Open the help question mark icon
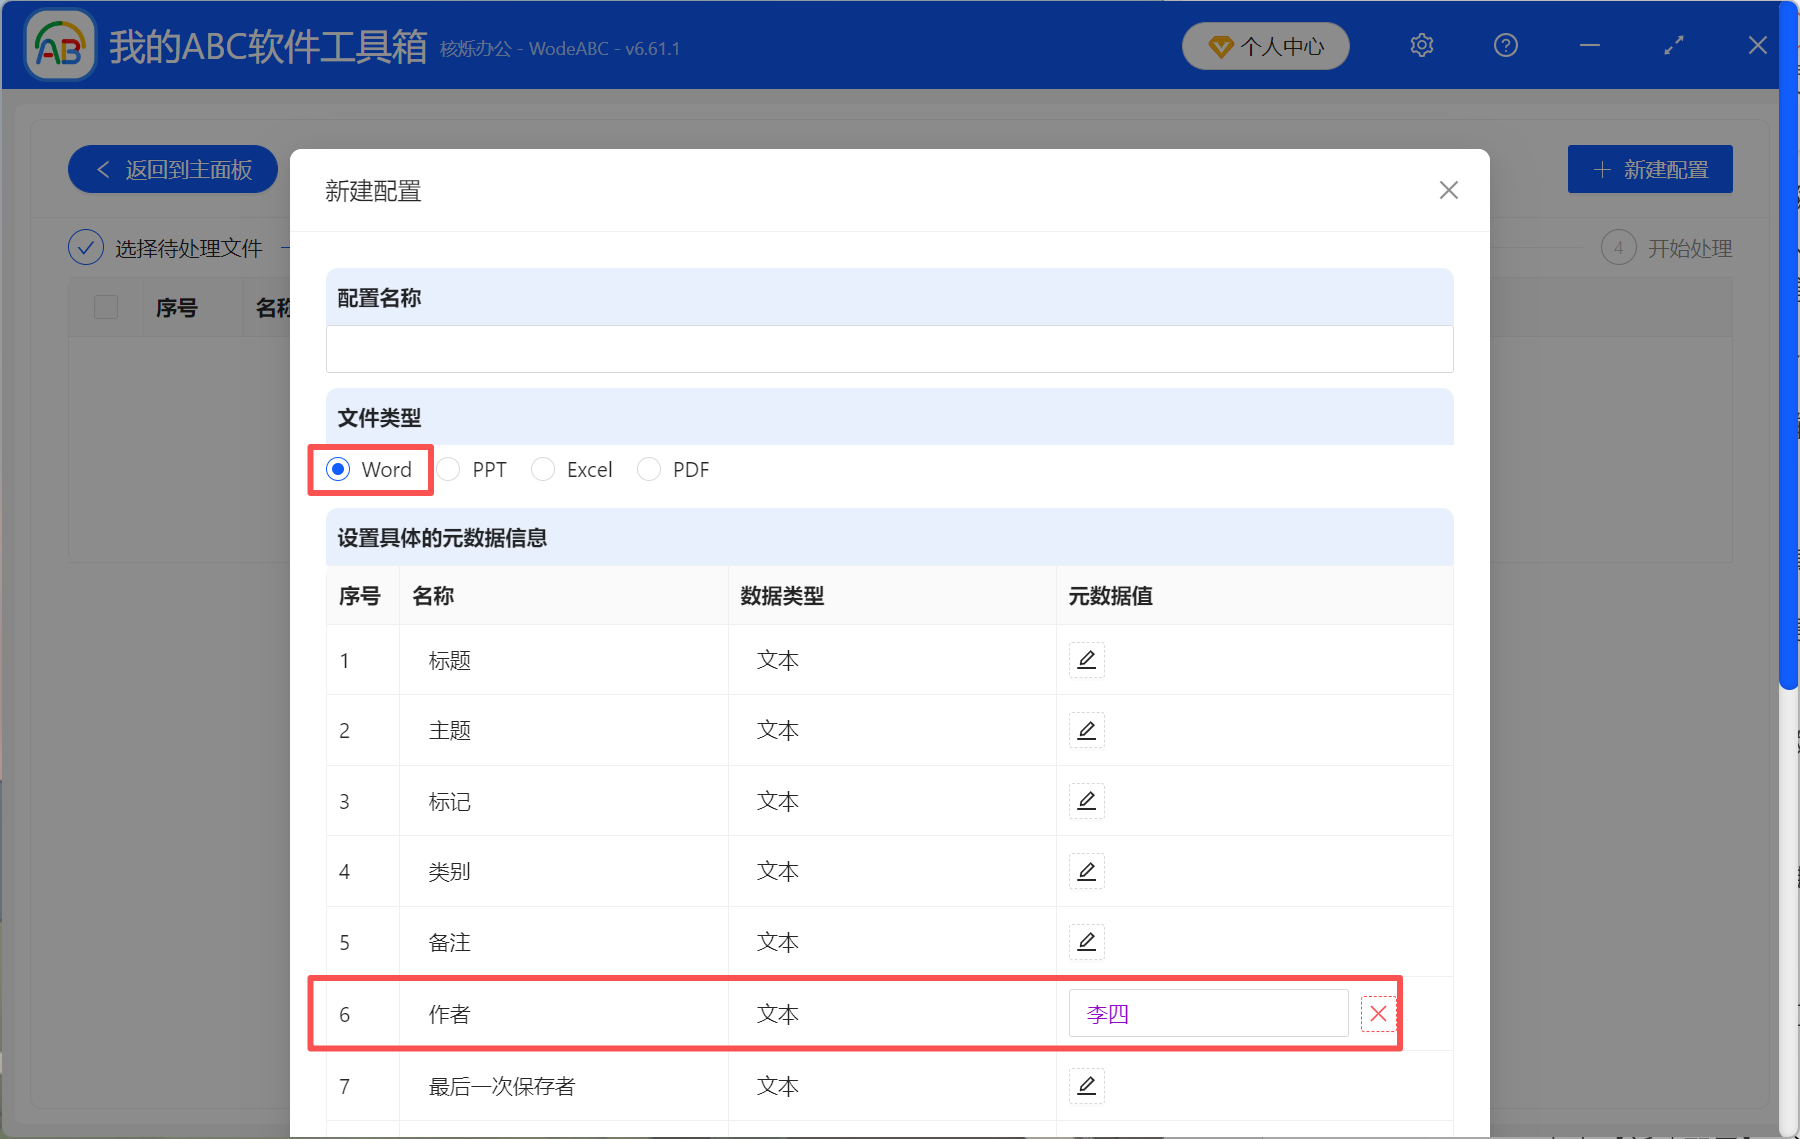This screenshot has width=1800, height=1139. coord(1505,46)
